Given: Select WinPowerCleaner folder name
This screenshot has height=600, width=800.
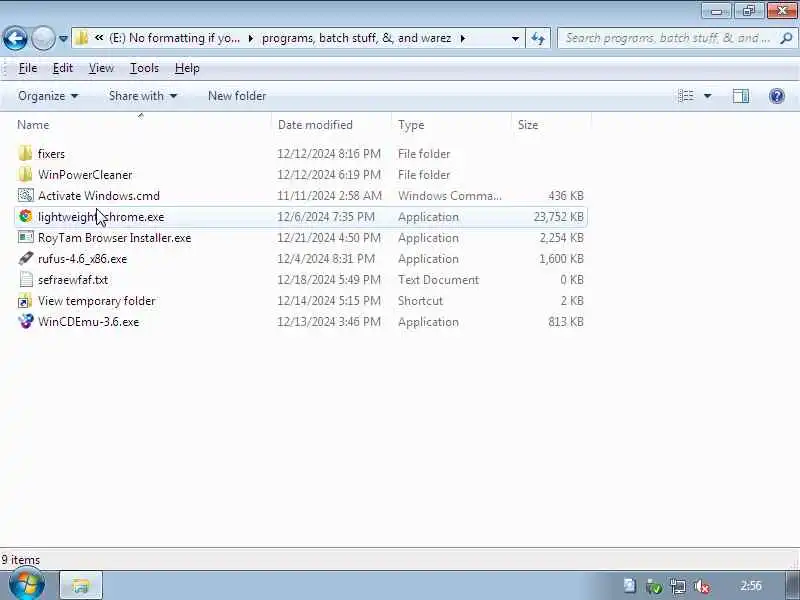Looking at the screenshot, I should (85, 174).
